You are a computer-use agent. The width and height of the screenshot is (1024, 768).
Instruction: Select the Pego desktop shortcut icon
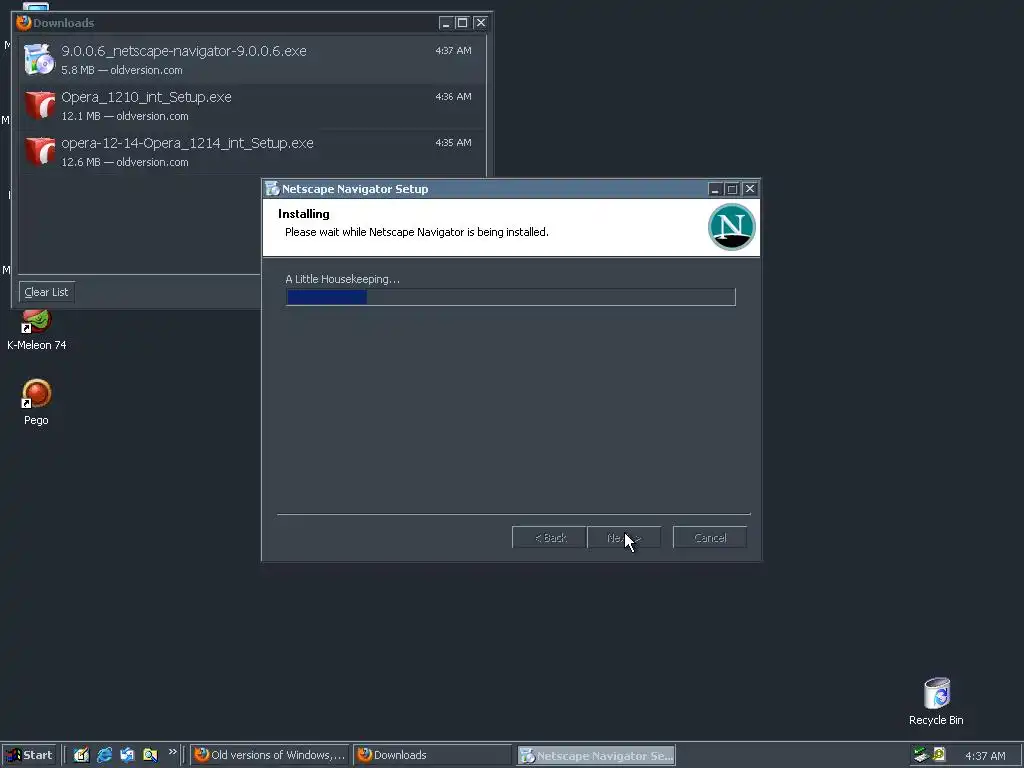click(37, 394)
